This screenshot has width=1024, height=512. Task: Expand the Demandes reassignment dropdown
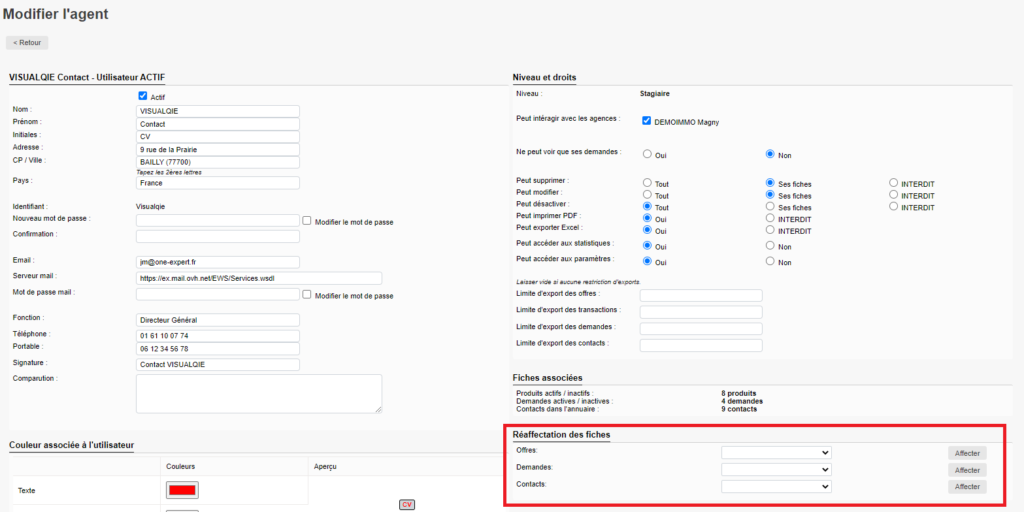pyautogui.click(x=776, y=470)
